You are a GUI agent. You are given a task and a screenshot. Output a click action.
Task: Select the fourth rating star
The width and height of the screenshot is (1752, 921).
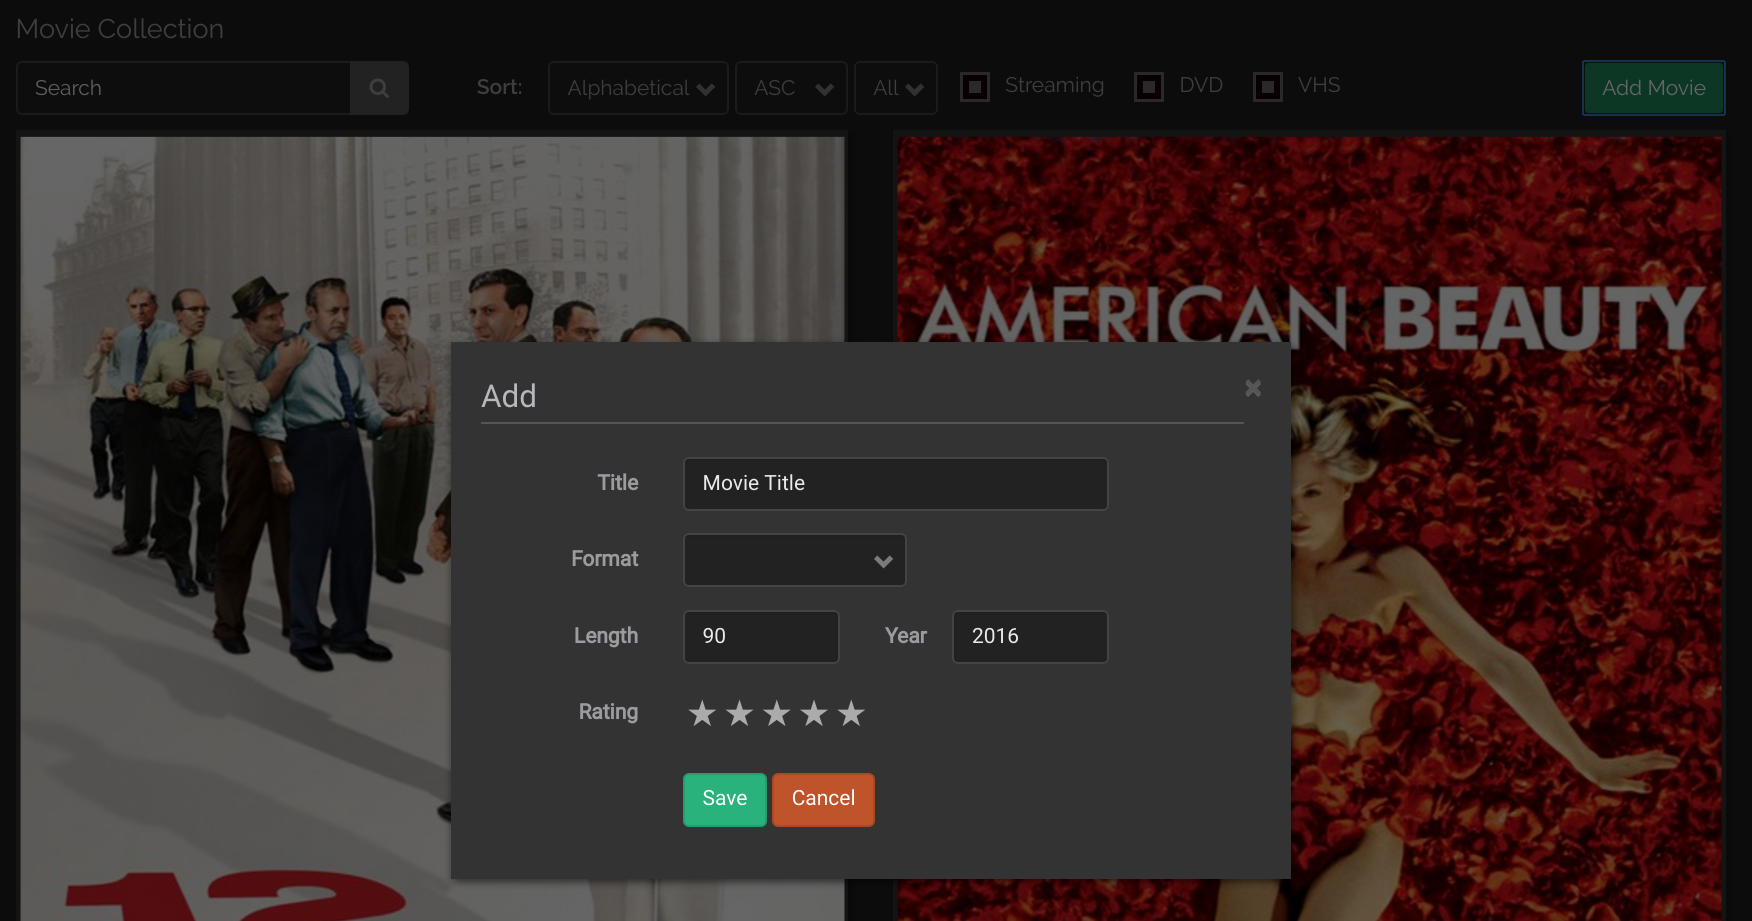click(x=814, y=713)
